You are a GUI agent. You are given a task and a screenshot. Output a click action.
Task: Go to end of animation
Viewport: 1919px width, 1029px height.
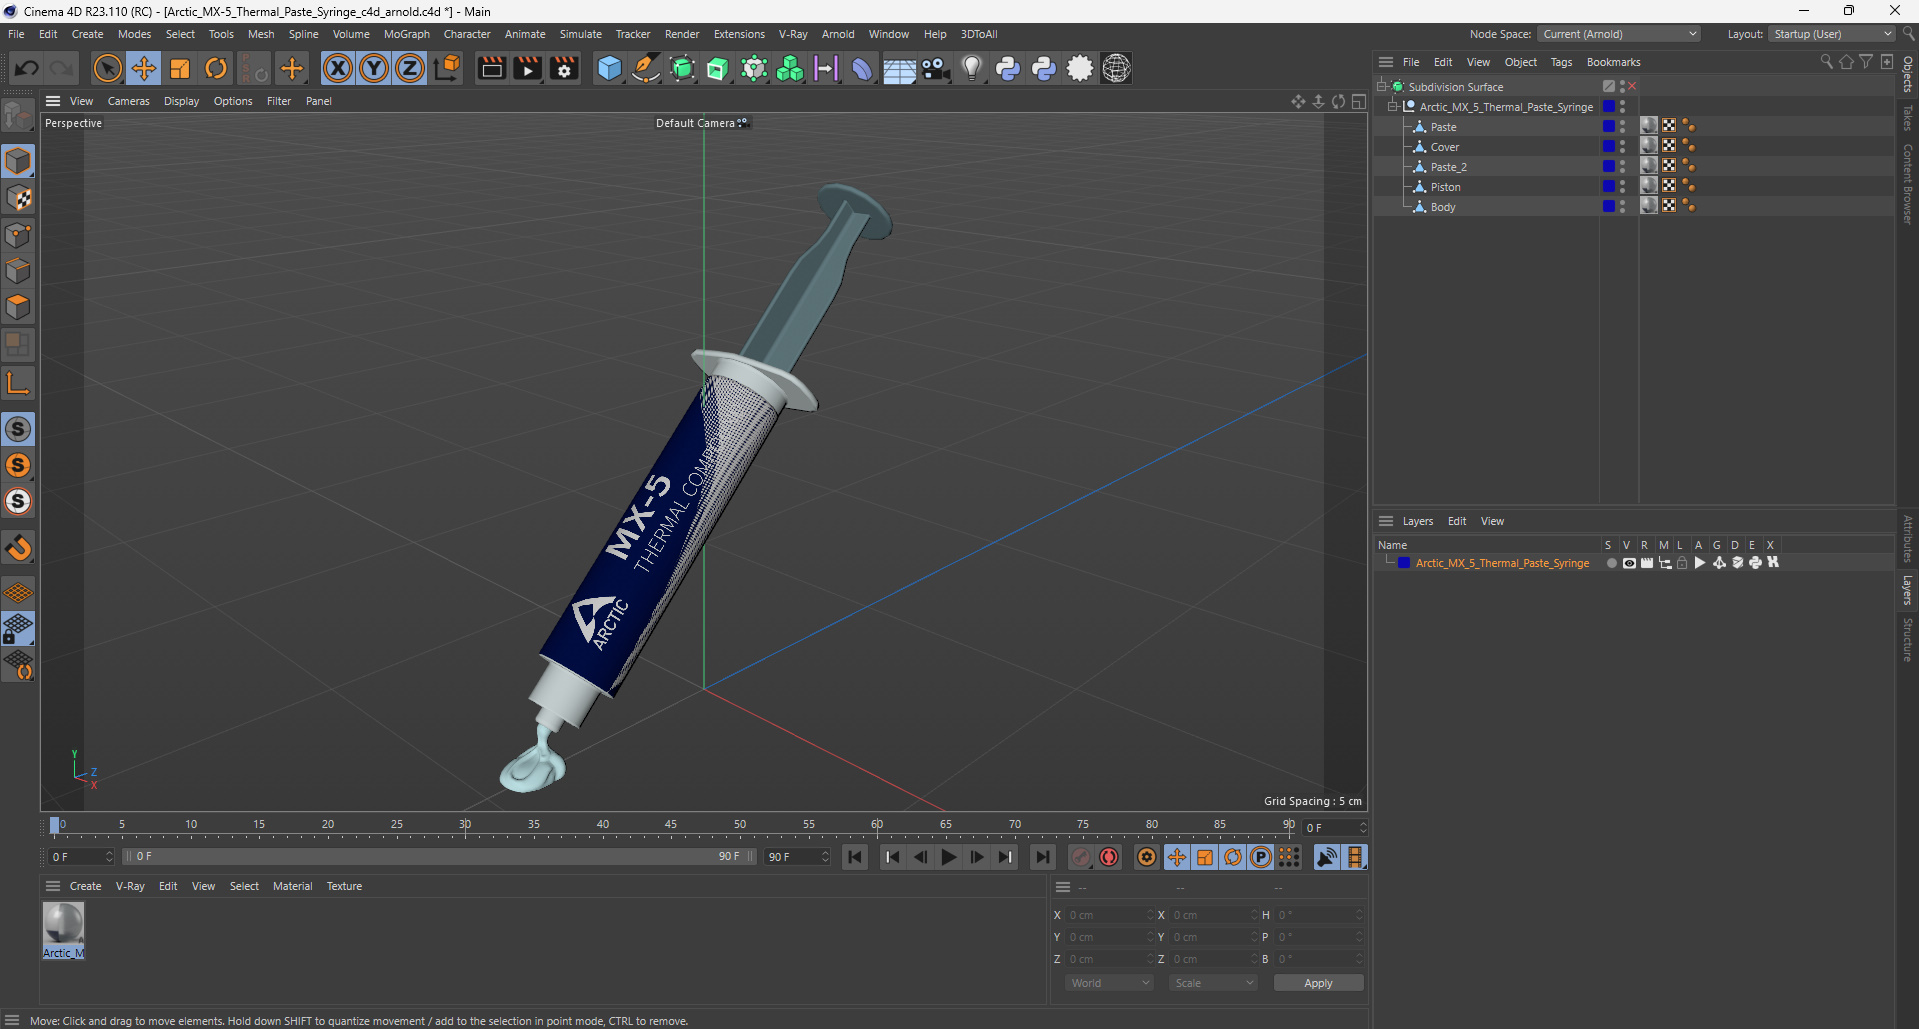click(1042, 857)
